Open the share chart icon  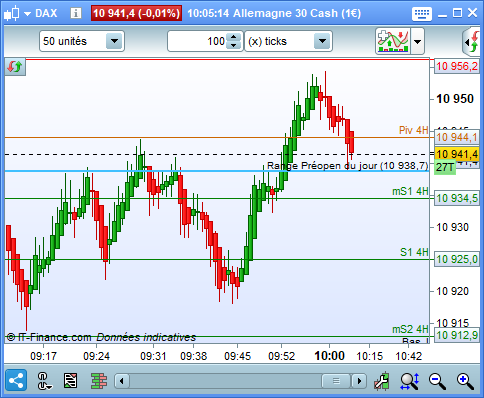tap(16, 380)
